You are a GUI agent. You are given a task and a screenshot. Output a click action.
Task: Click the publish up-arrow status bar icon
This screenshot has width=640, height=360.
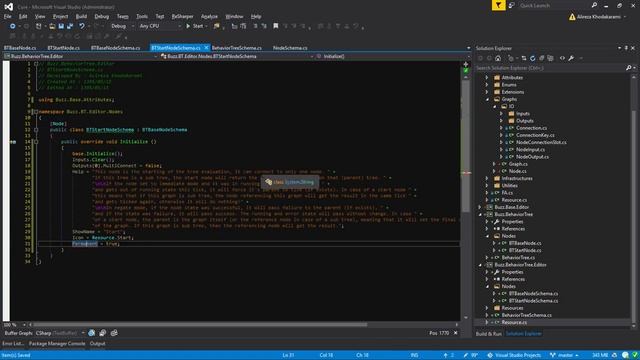click(446, 355)
